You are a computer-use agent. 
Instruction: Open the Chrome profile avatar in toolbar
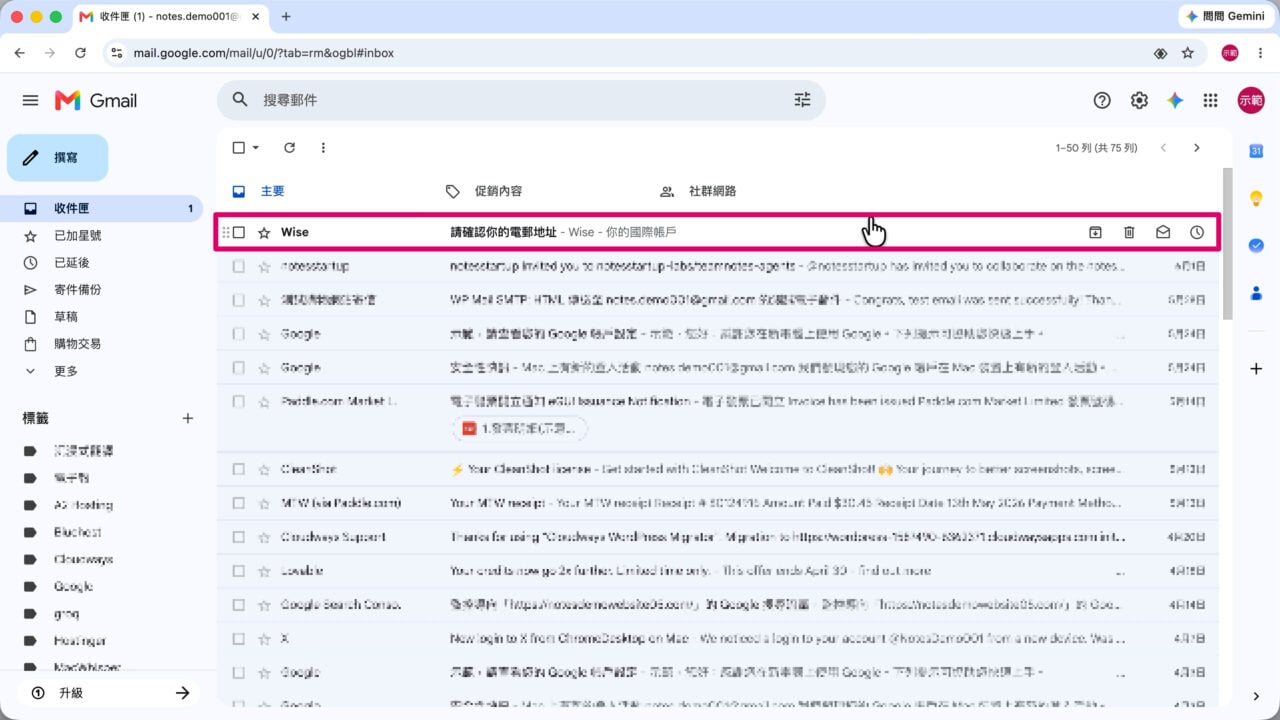pyautogui.click(x=1230, y=53)
